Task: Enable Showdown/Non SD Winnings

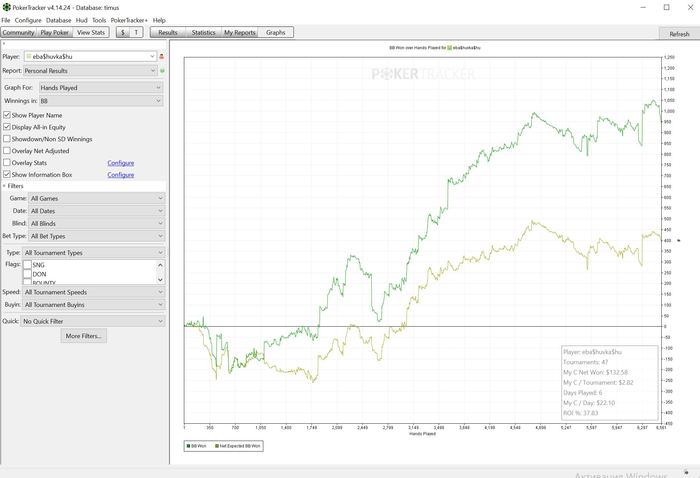Action: coord(7,139)
